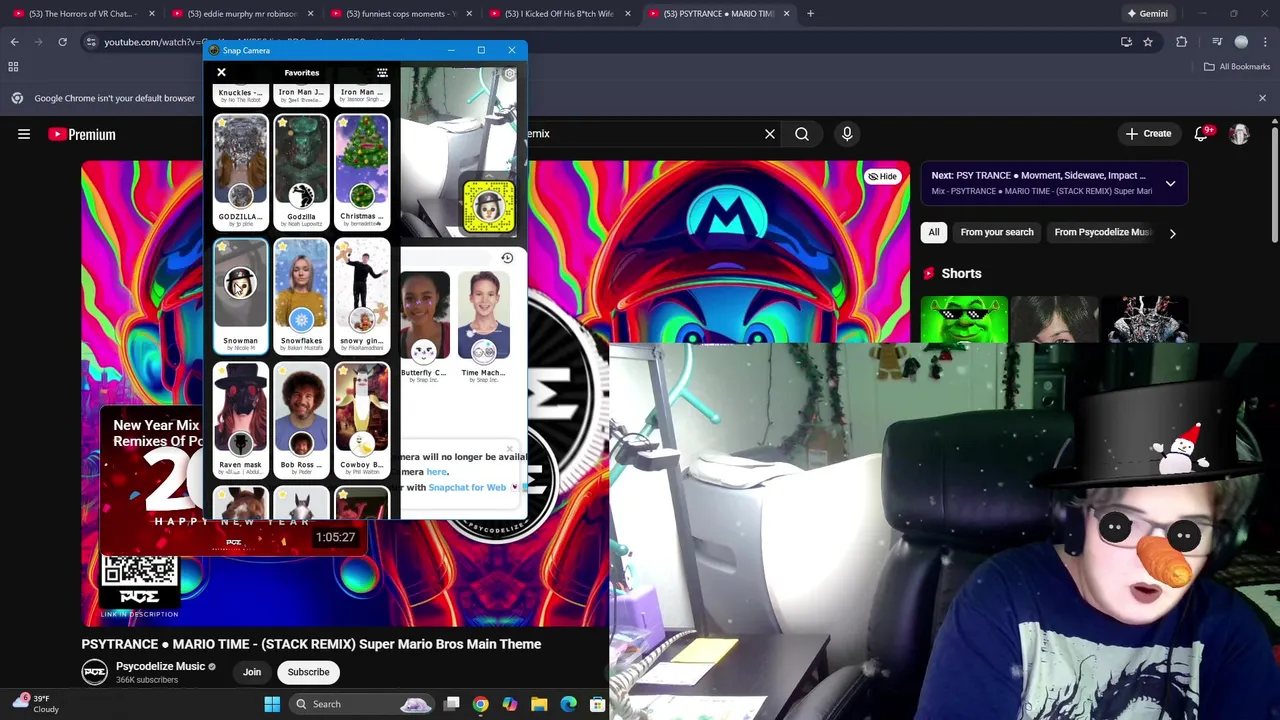Open a new Chrome tab
The width and height of the screenshot is (1280, 720).
click(810, 14)
